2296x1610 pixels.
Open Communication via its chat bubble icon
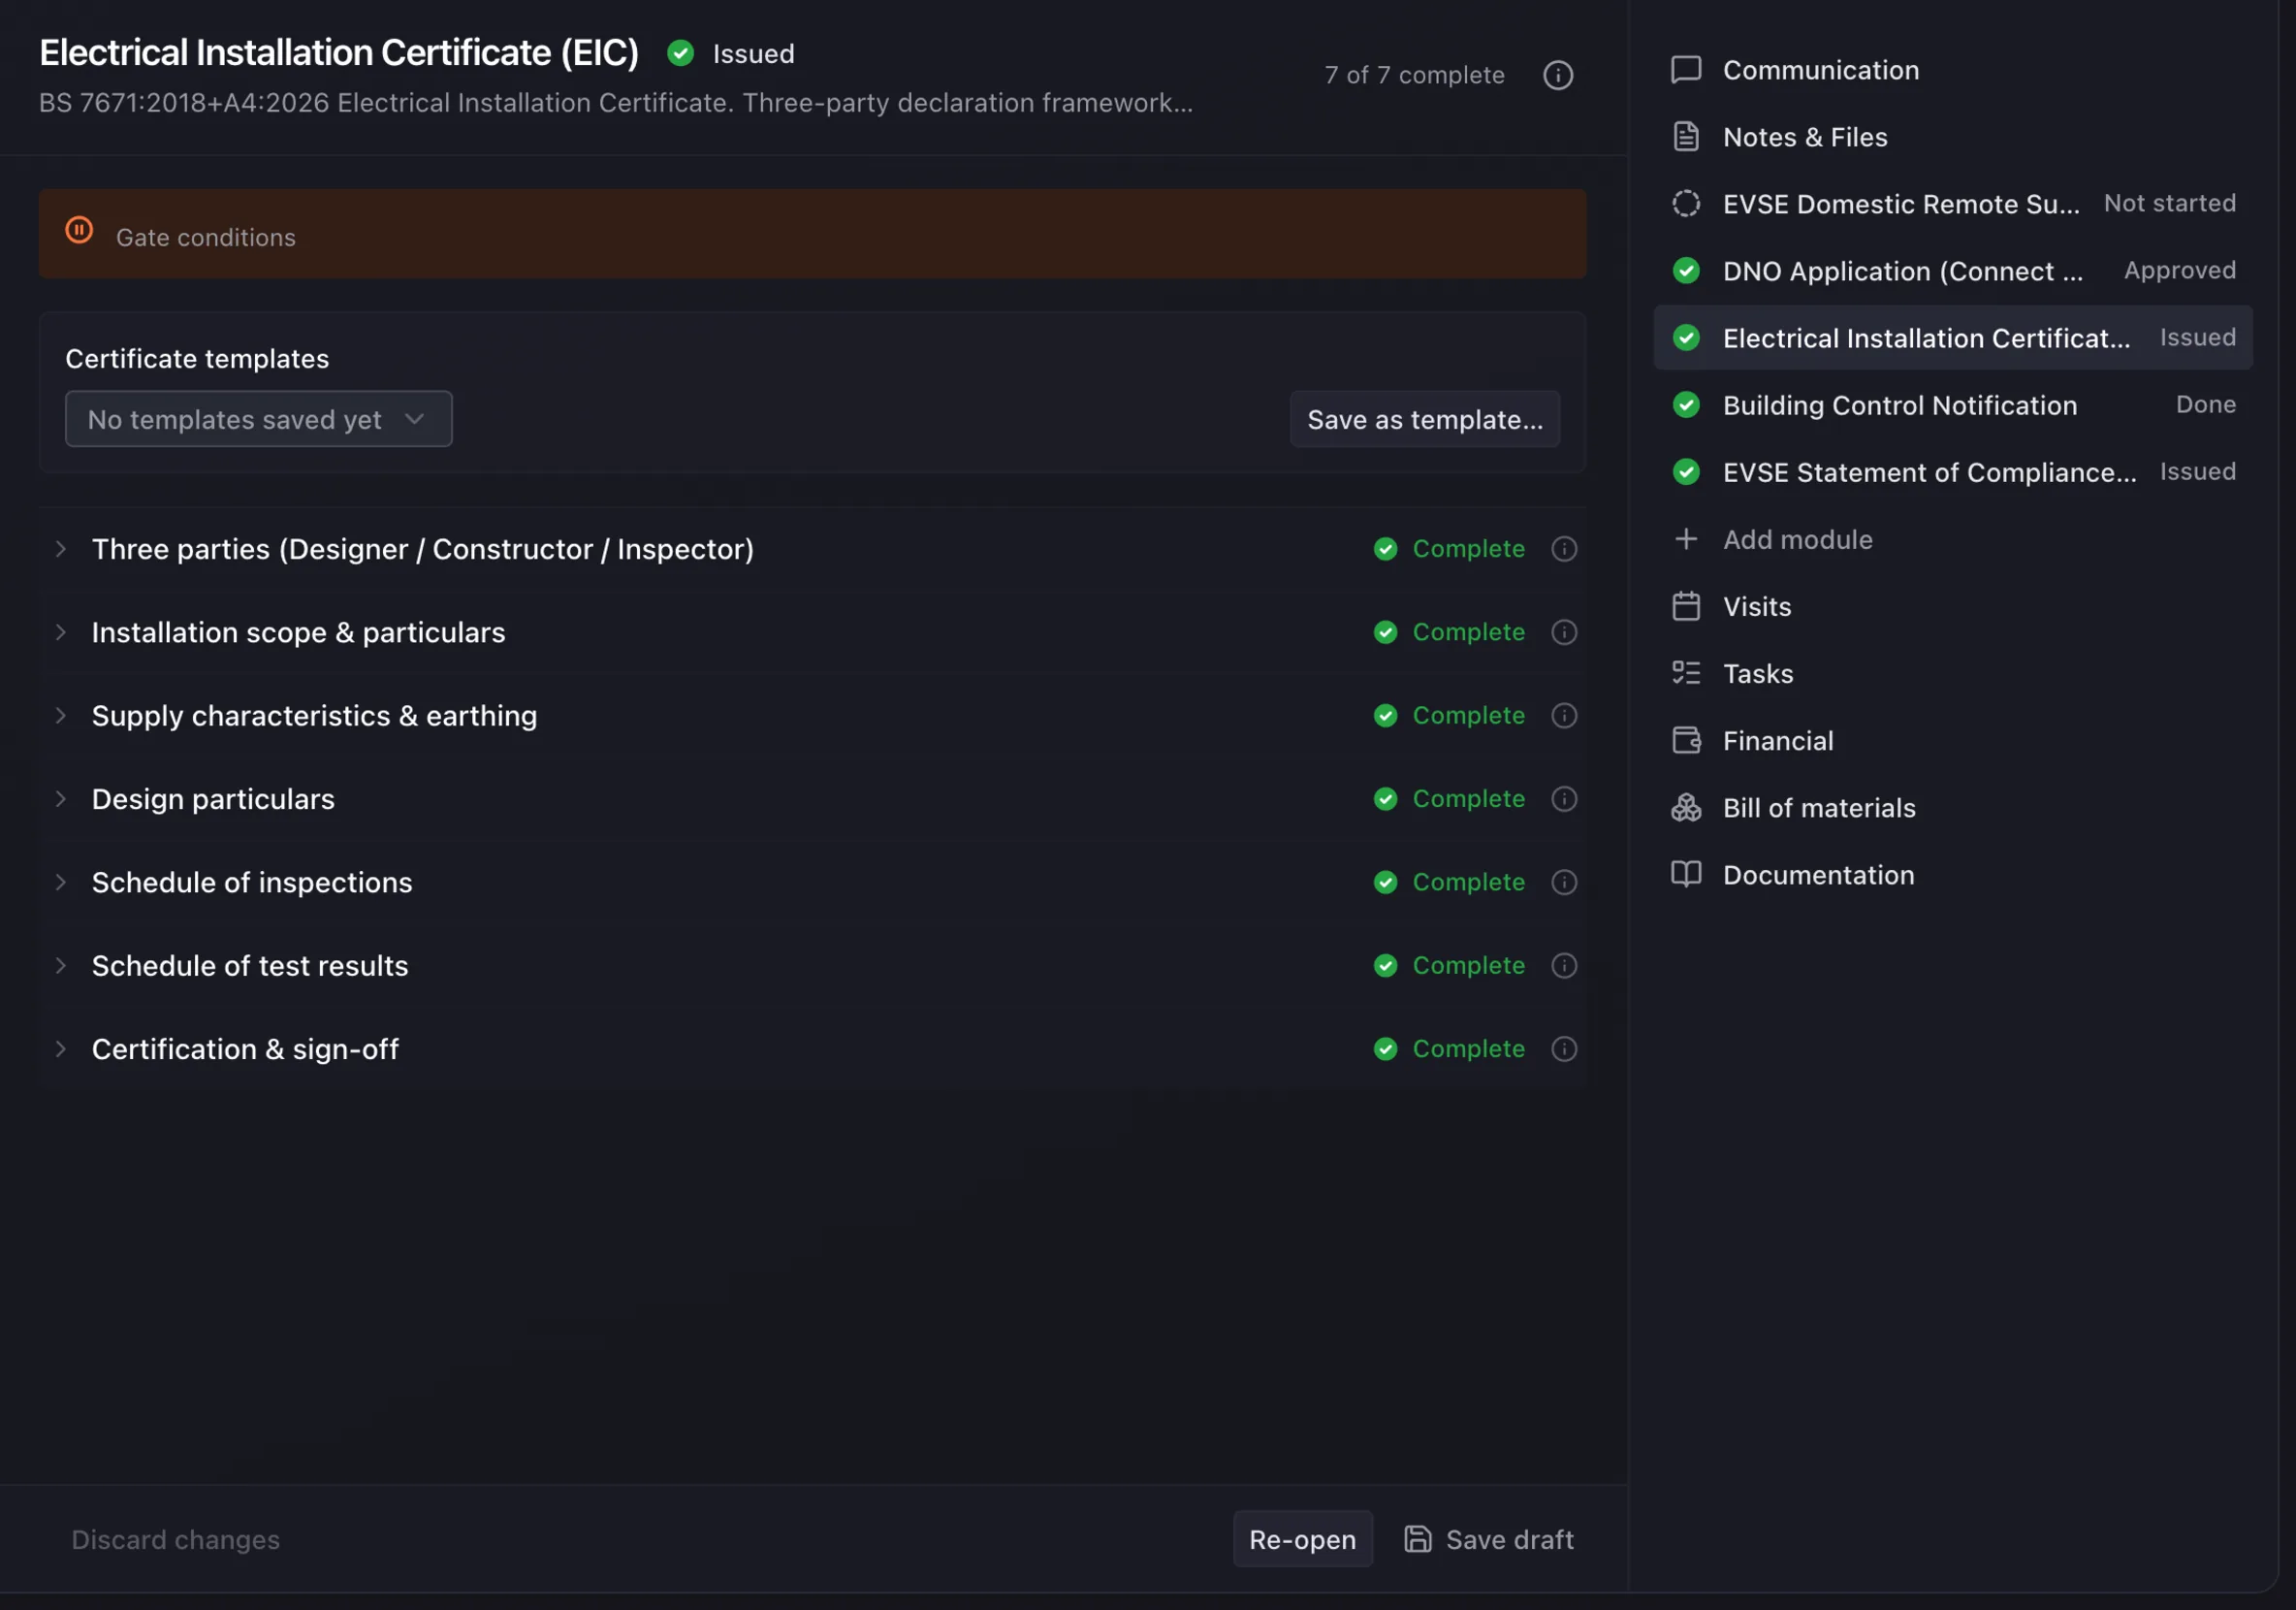coord(1686,70)
